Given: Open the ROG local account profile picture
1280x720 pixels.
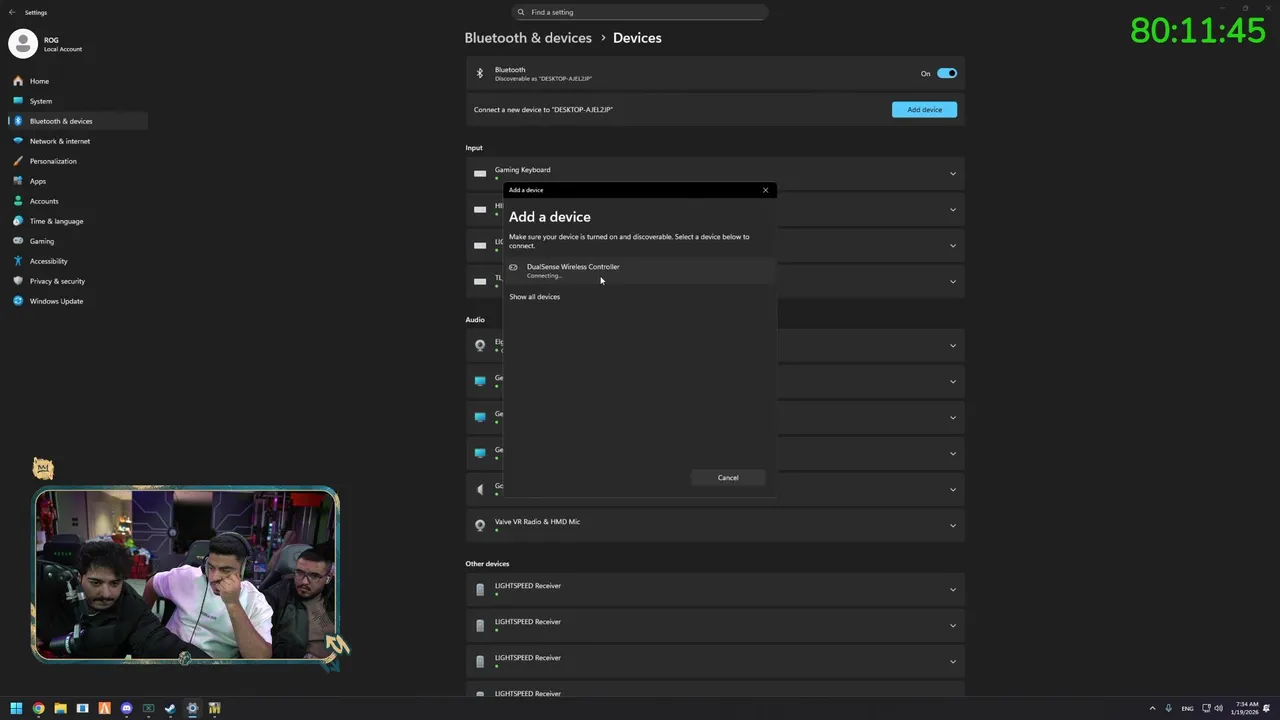Looking at the screenshot, I should 23,43.
